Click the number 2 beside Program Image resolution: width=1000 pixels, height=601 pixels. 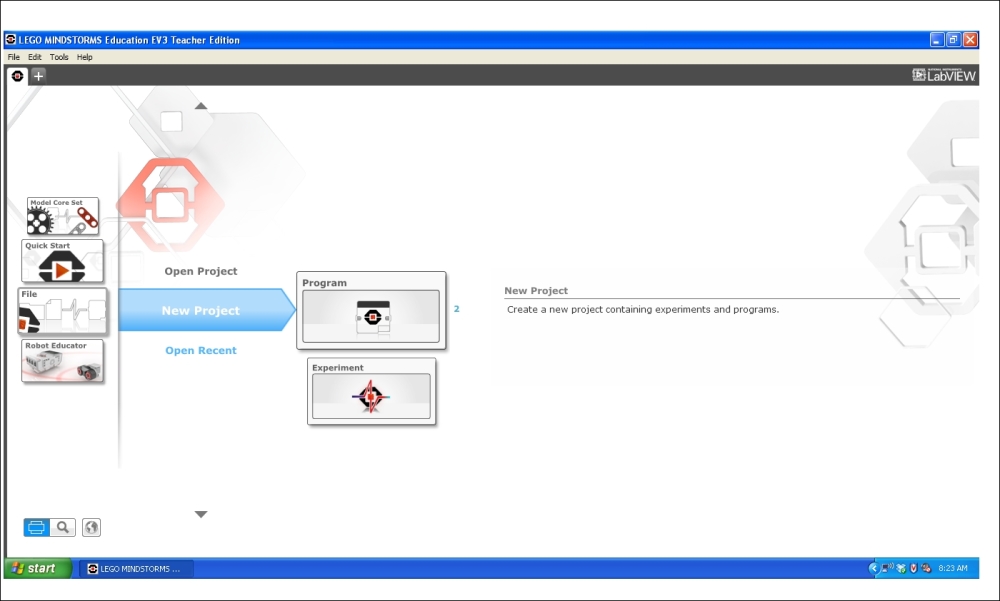click(457, 309)
